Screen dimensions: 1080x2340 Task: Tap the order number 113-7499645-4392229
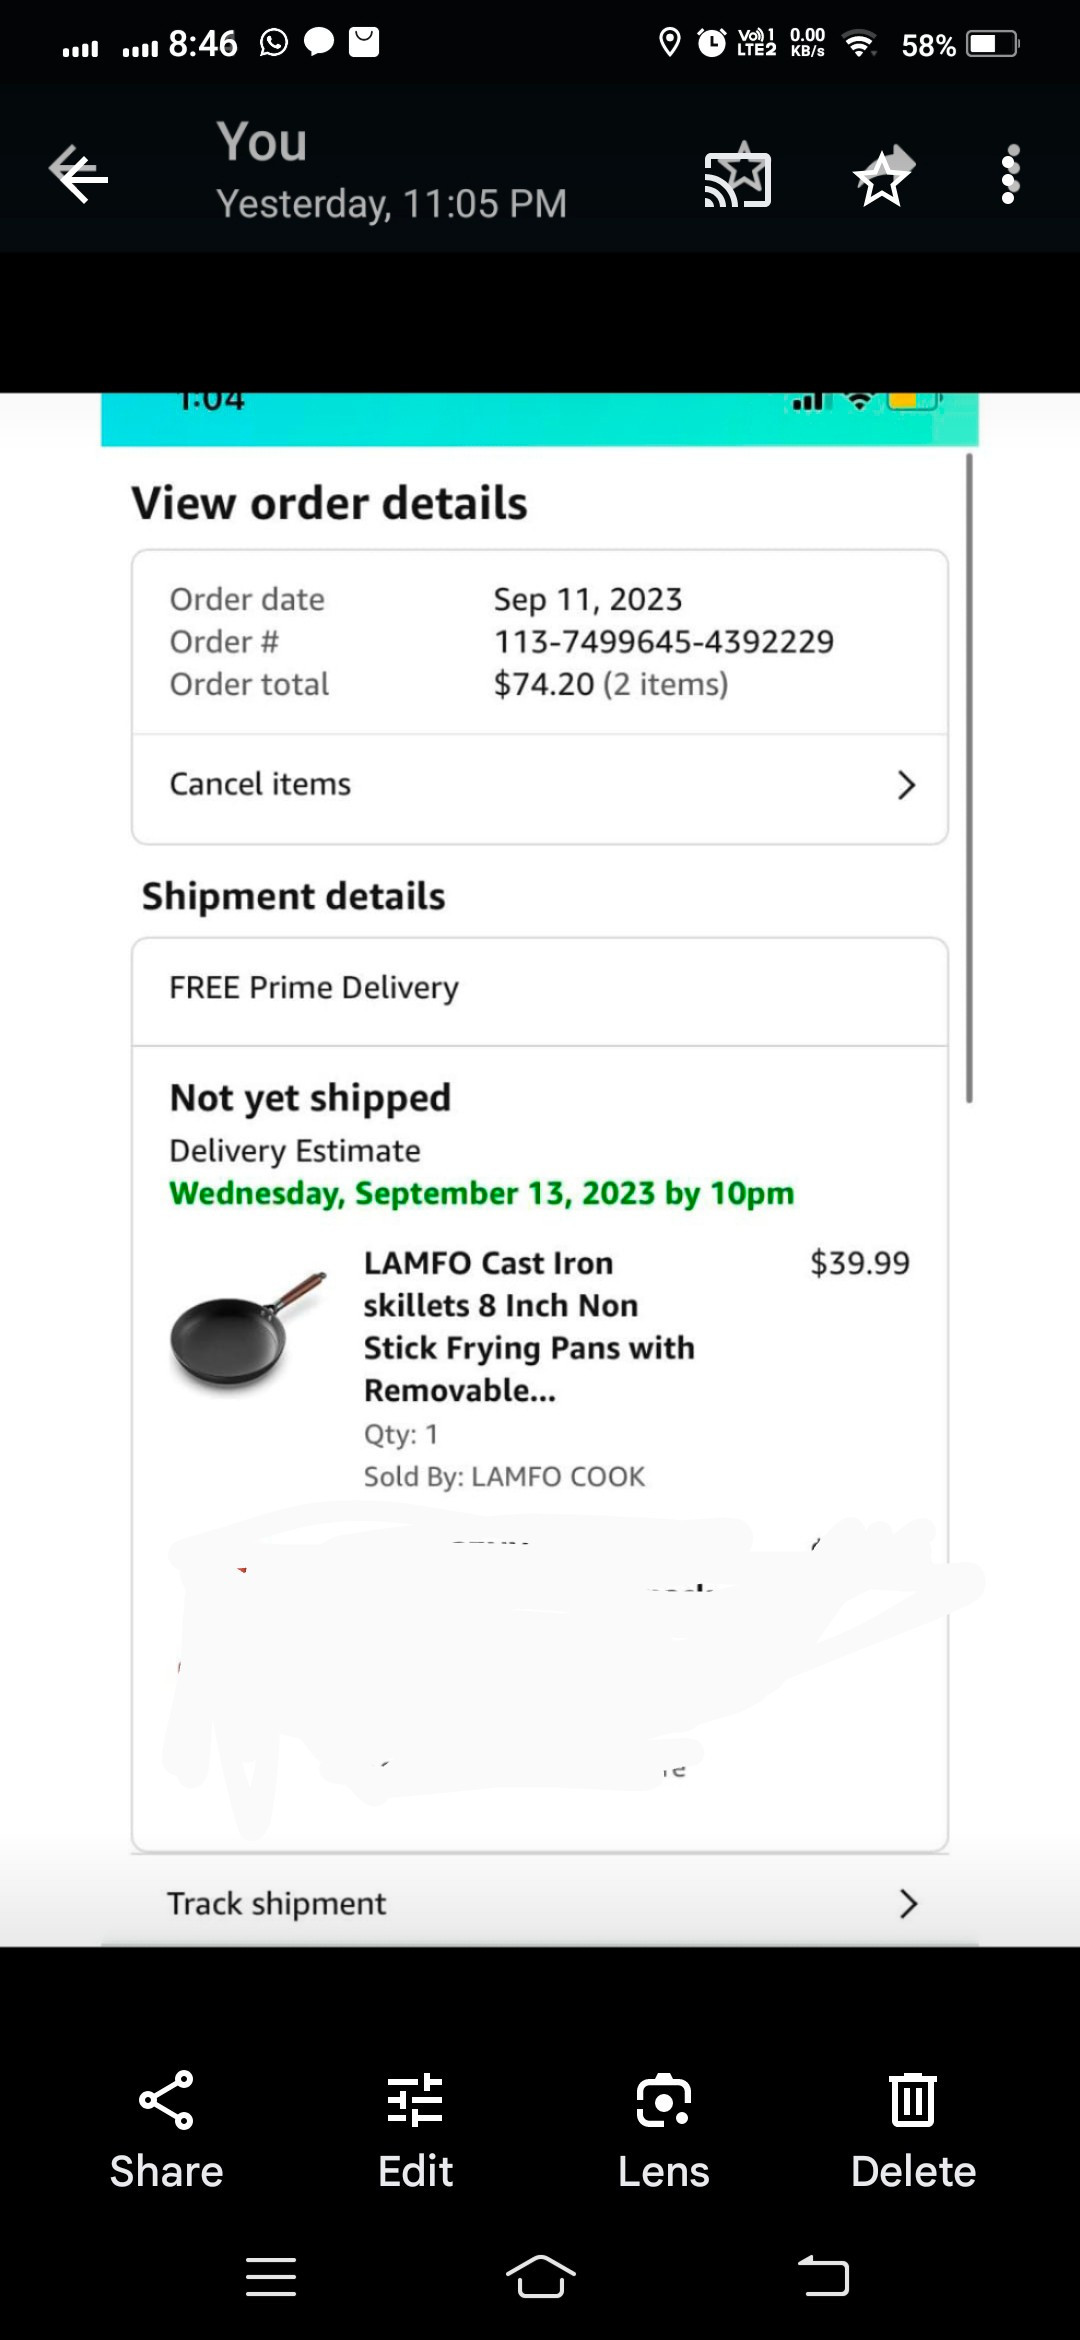tap(663, 642)
